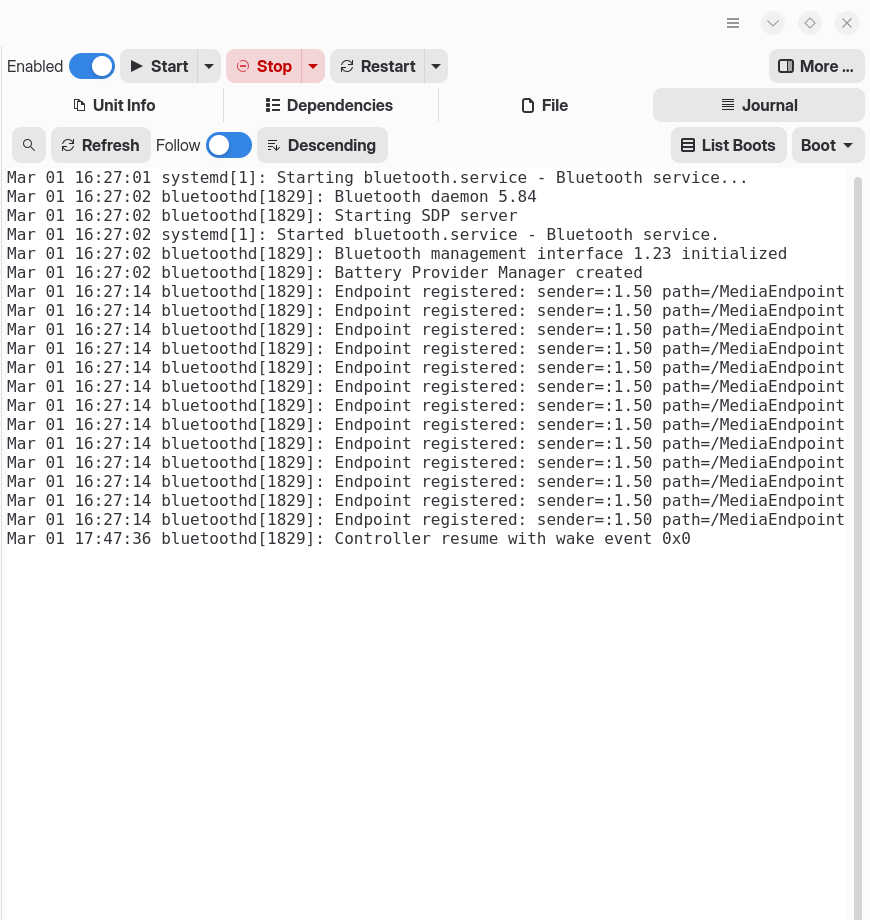Open the More side panel
Image resolution: width=870 pixels, height=920 pixels.
(816, 66)
